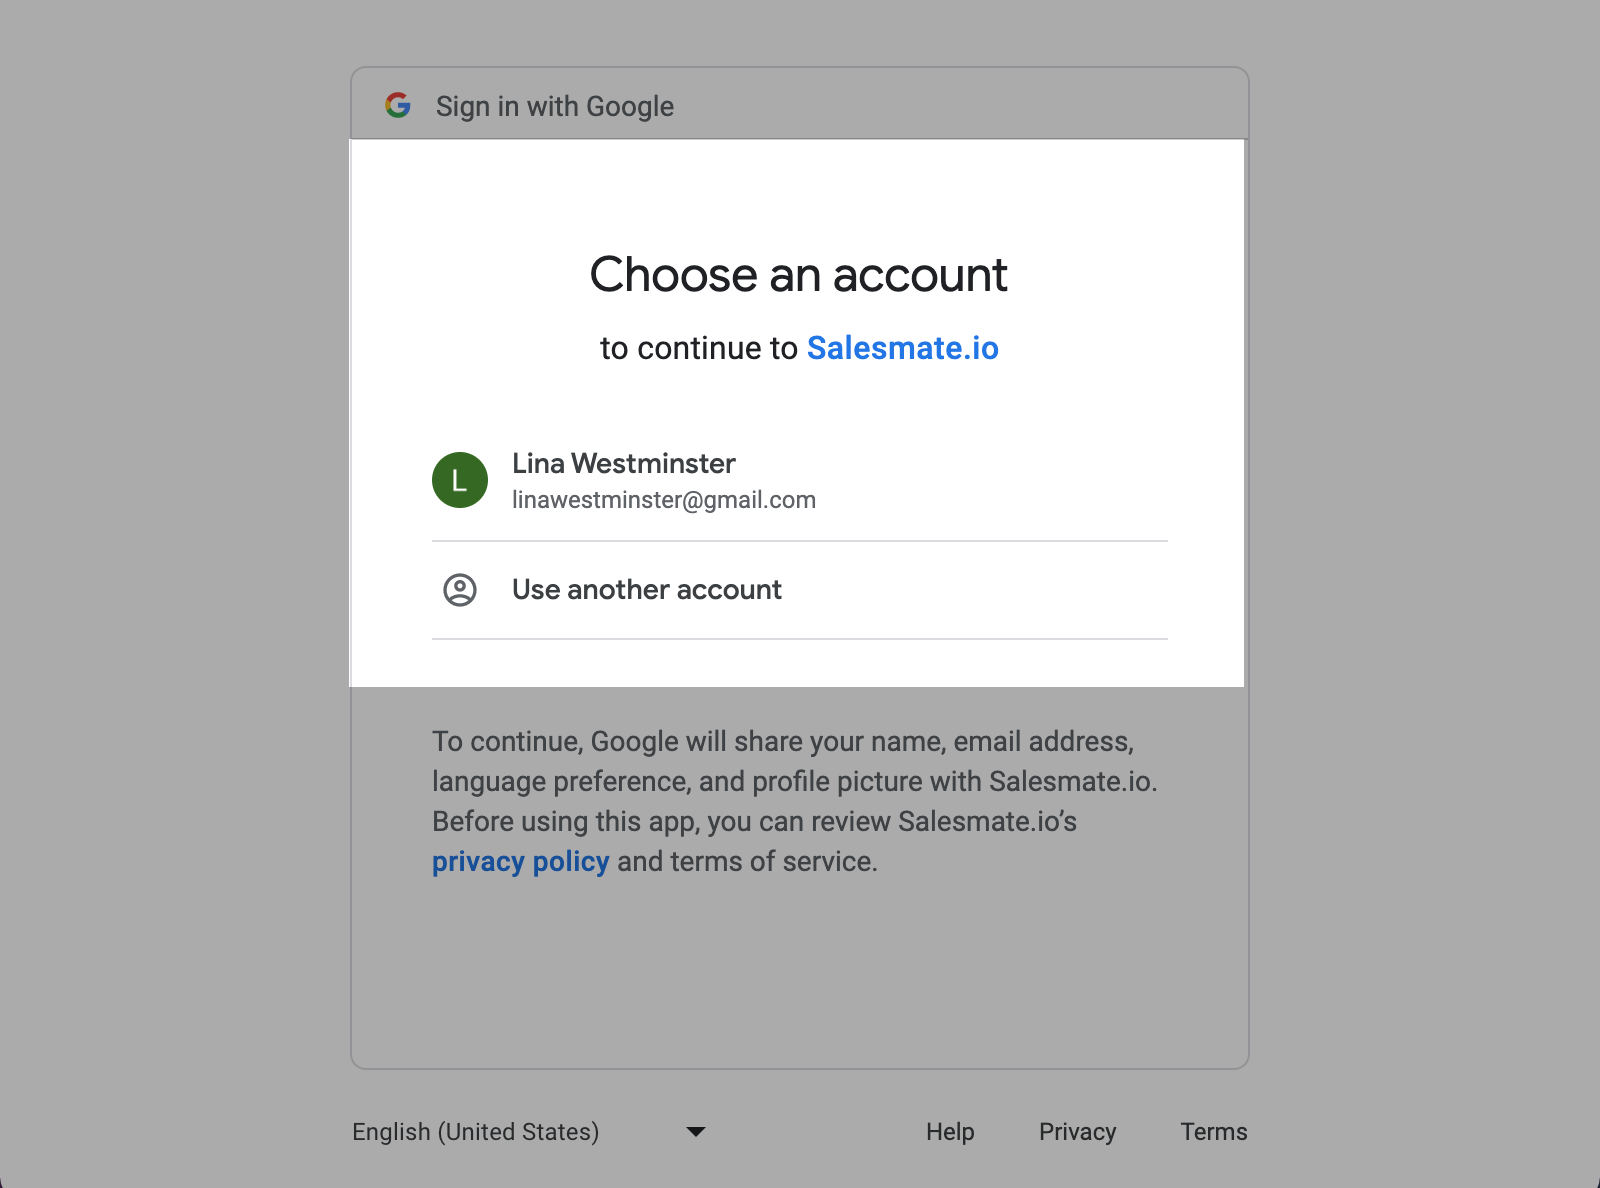The image size is (1600, 1188).
Task: Click the Use another account label text
Action: click(647, 590)
